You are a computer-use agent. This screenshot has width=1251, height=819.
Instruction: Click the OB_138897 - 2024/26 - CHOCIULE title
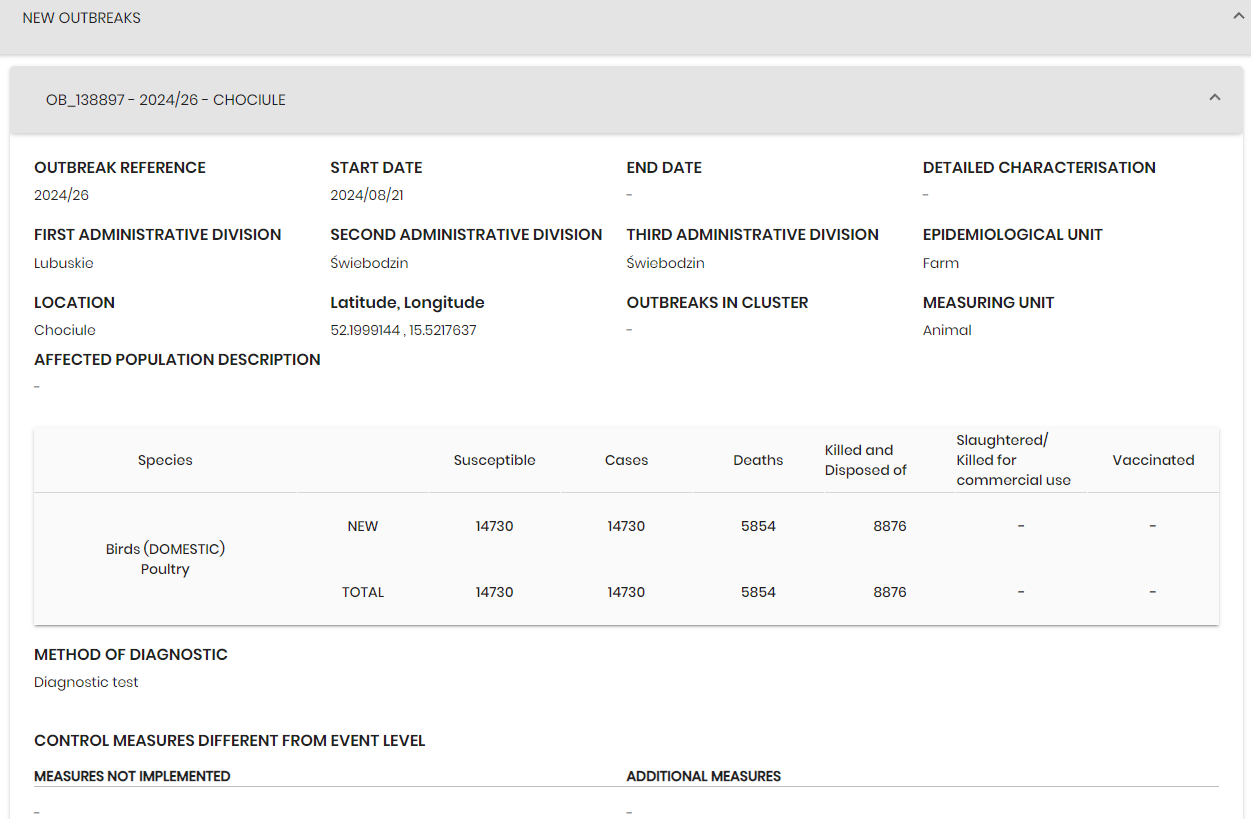pos(166,100)
